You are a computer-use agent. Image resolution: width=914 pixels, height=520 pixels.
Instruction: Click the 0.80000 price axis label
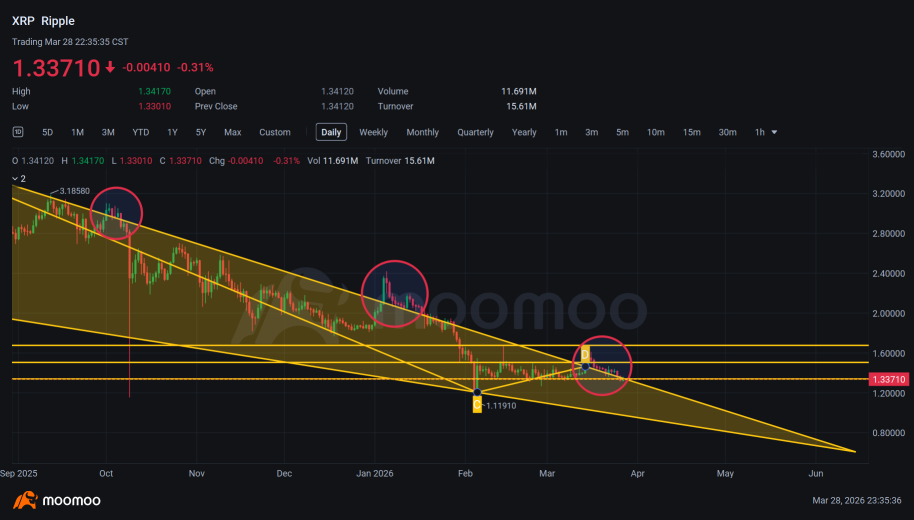coord(888,433)
